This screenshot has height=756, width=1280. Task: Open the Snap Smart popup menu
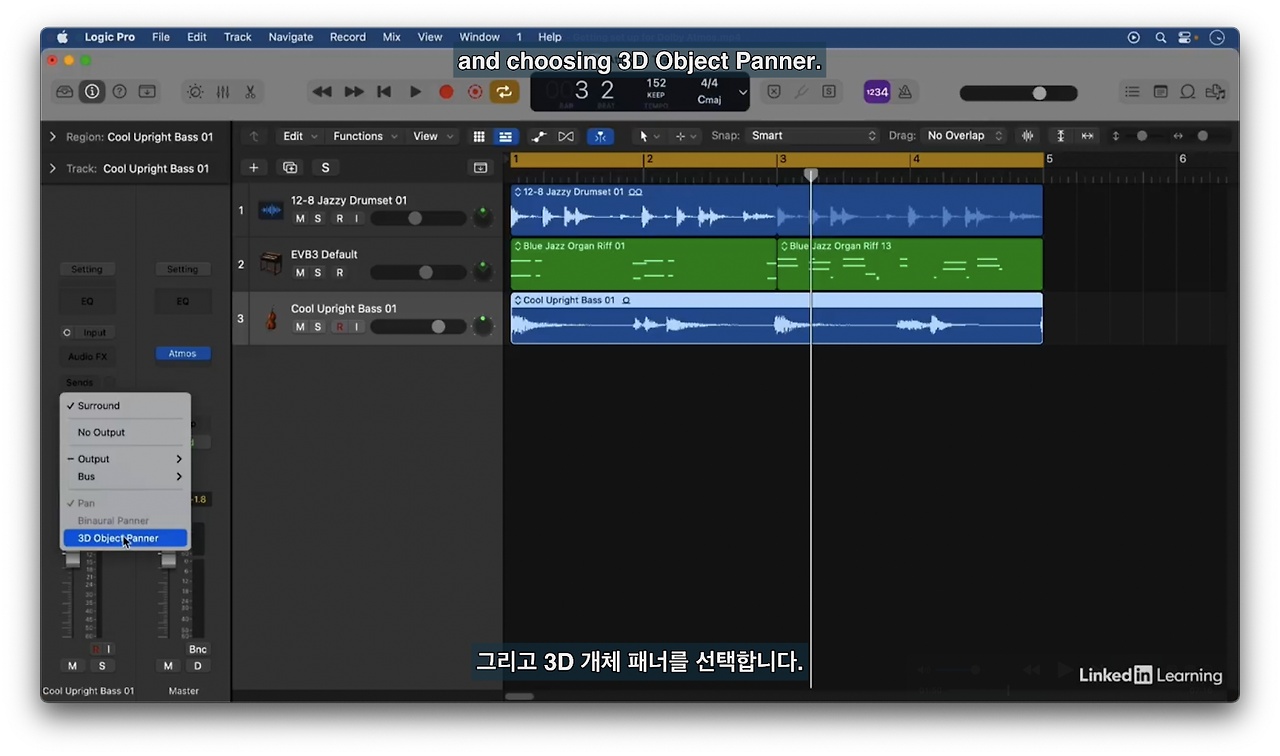(812, 136)
